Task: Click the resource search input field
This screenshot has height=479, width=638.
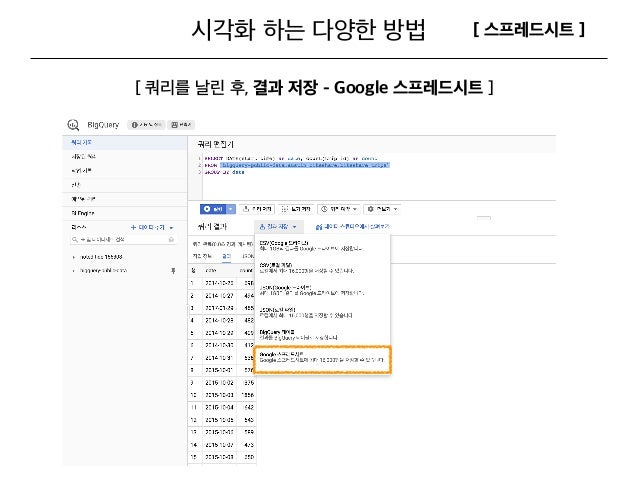Action: pyautogui.click(x=123, y=240)
